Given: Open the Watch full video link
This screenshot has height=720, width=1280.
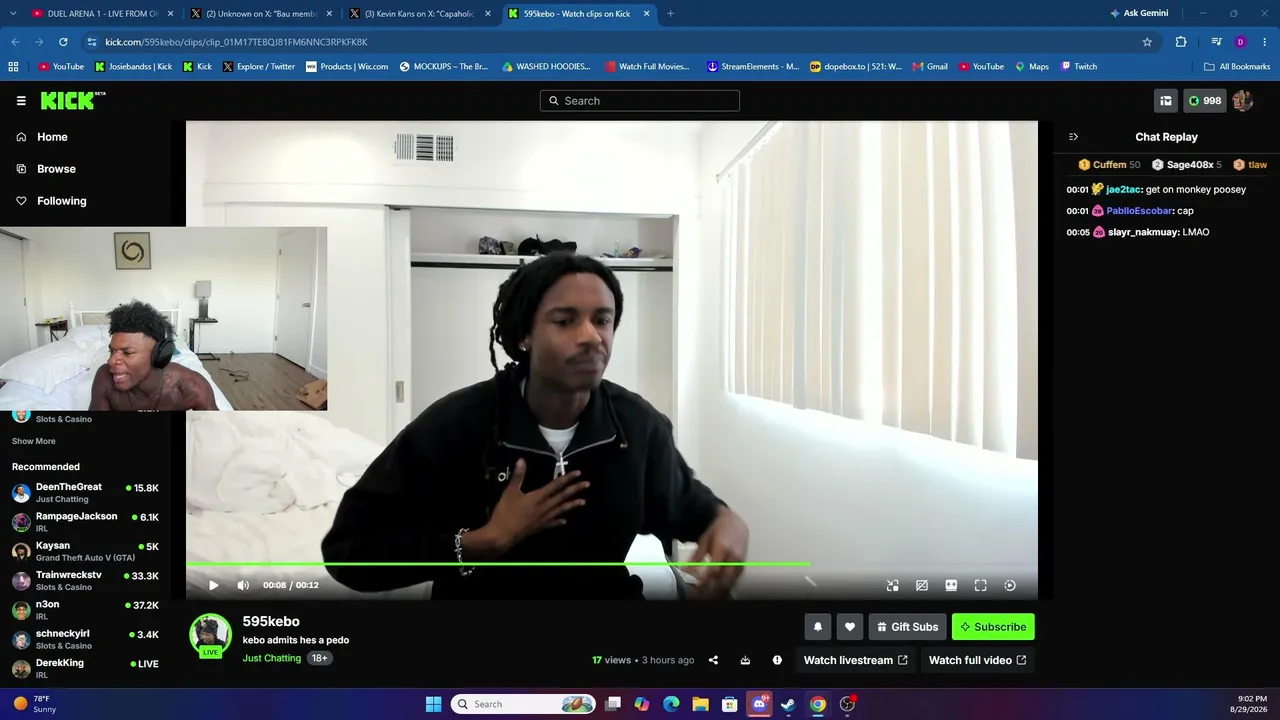Looking at the screenshot, I should pyautogui.click(x=977, y=660).
